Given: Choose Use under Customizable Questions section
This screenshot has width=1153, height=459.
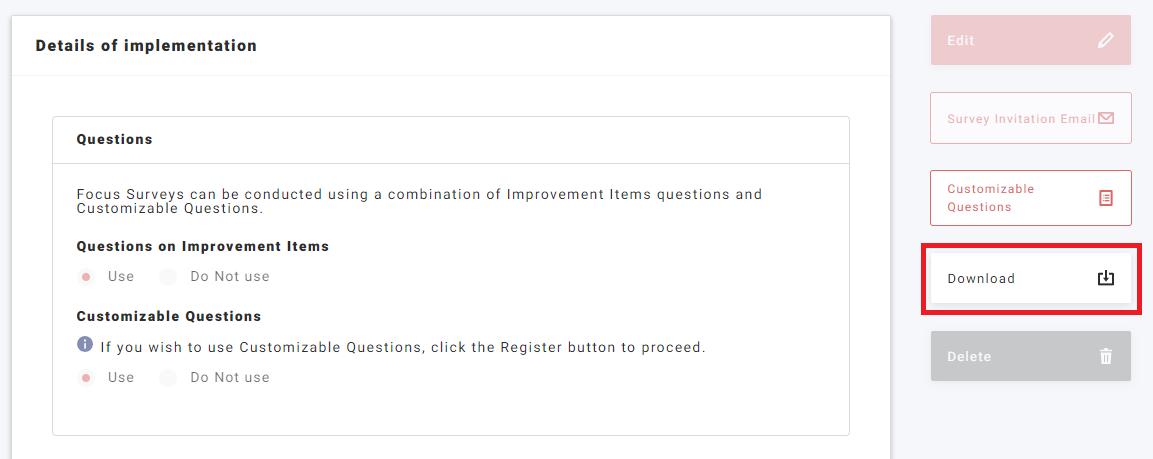Looking at the screenshot, I should click(87, 378).
